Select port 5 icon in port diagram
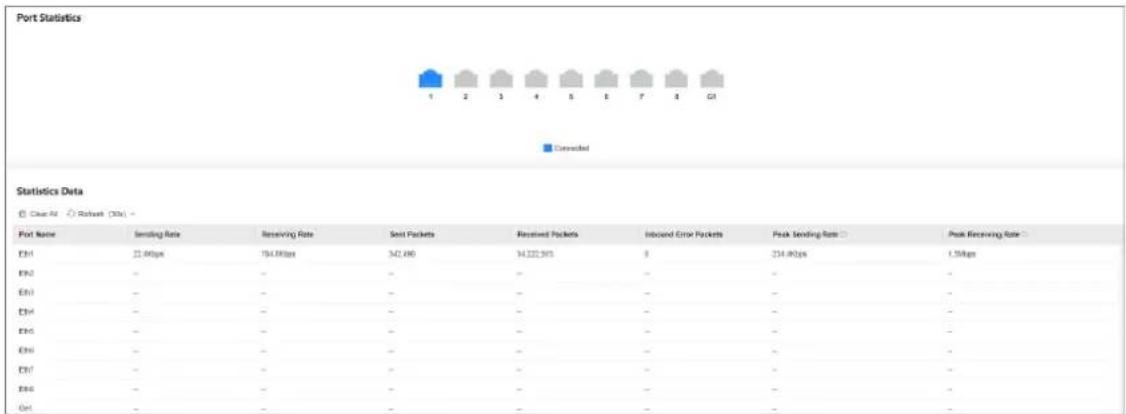This screenshot has height=414, width=1126. (571, 79)
